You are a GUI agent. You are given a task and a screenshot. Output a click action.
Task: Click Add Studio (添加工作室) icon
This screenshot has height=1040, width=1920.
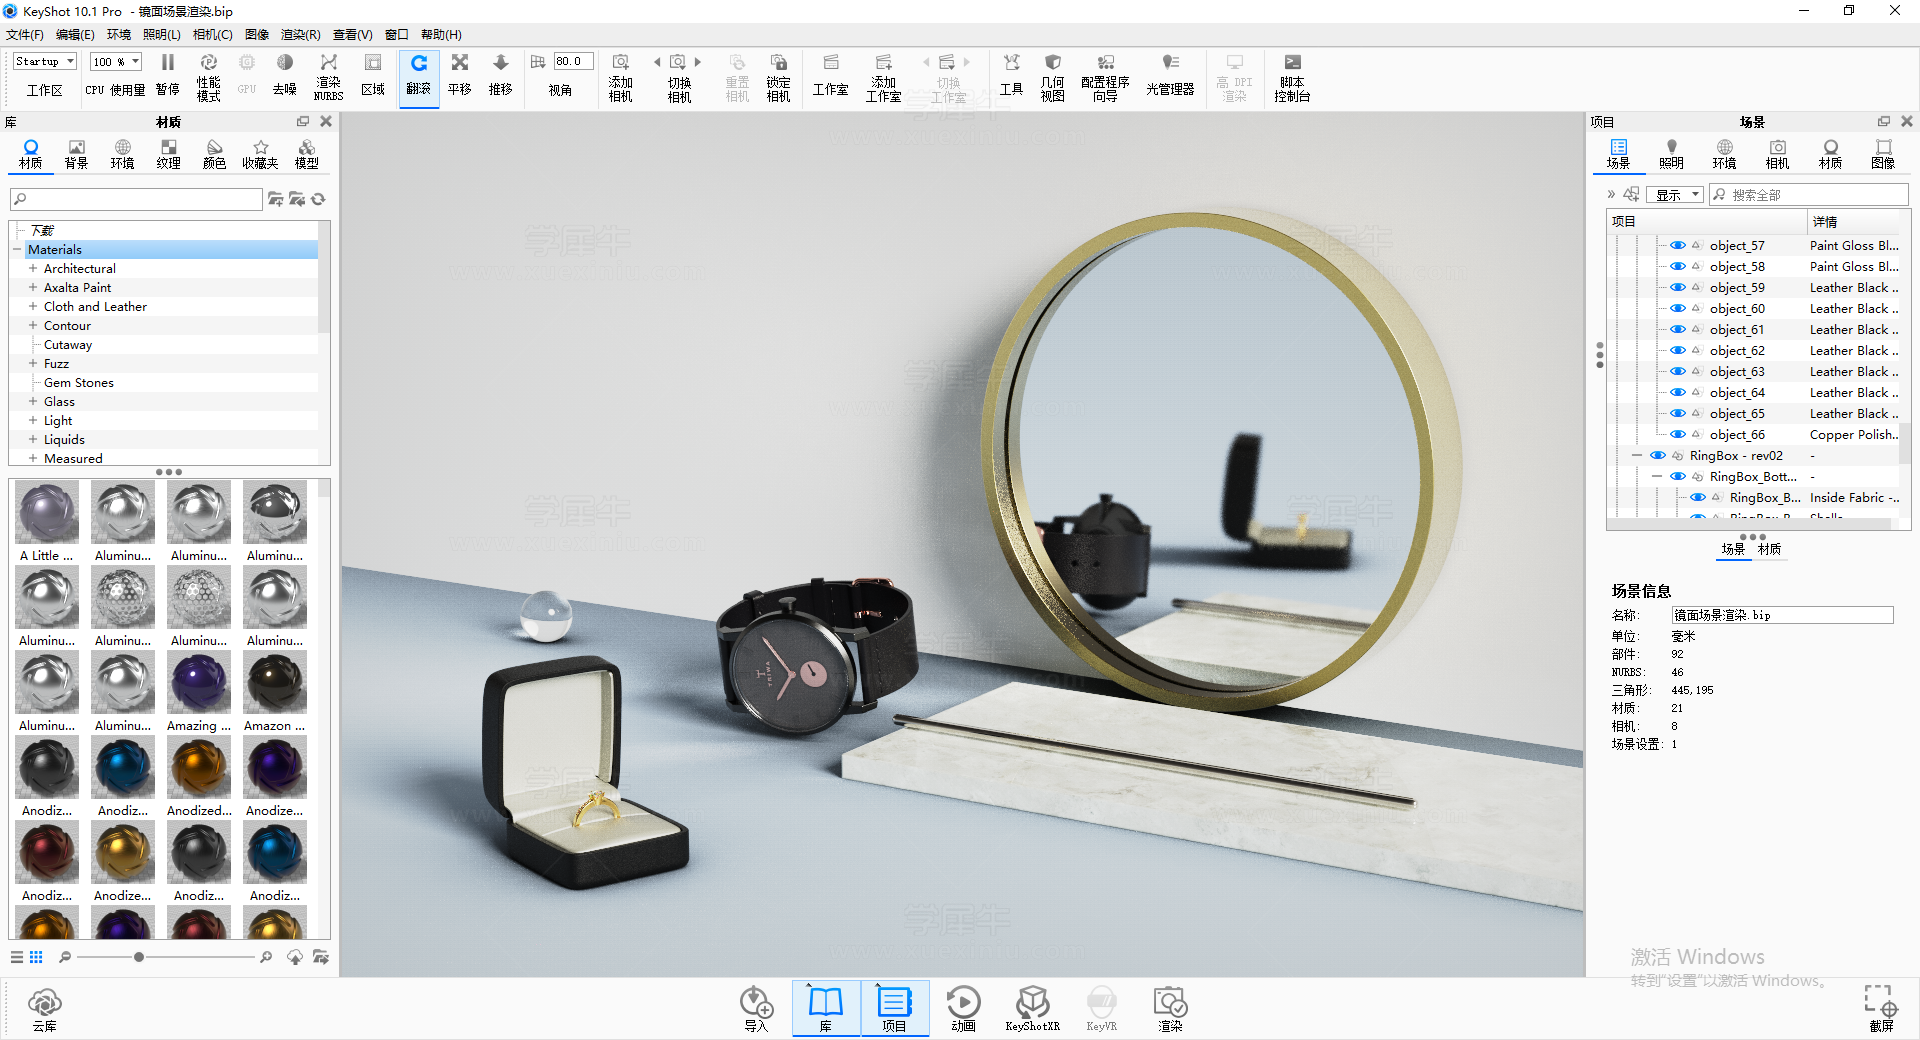[x=883, y=76]
